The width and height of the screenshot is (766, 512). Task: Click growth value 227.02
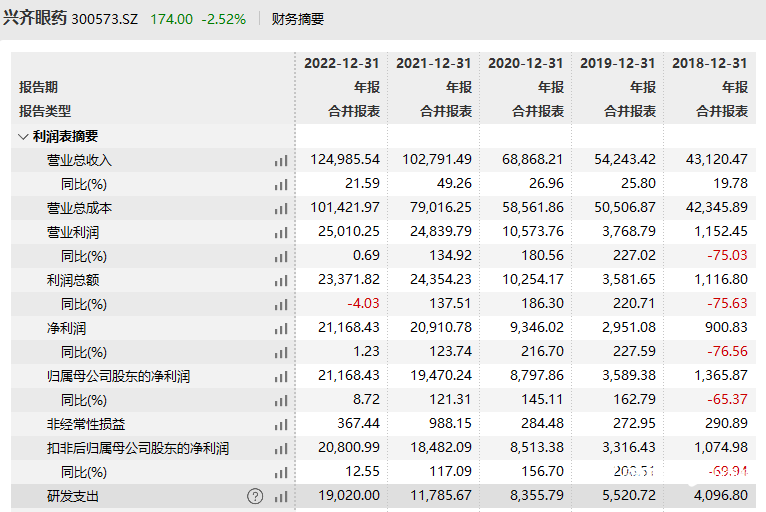pyautogui.click(x=635, y=255)
